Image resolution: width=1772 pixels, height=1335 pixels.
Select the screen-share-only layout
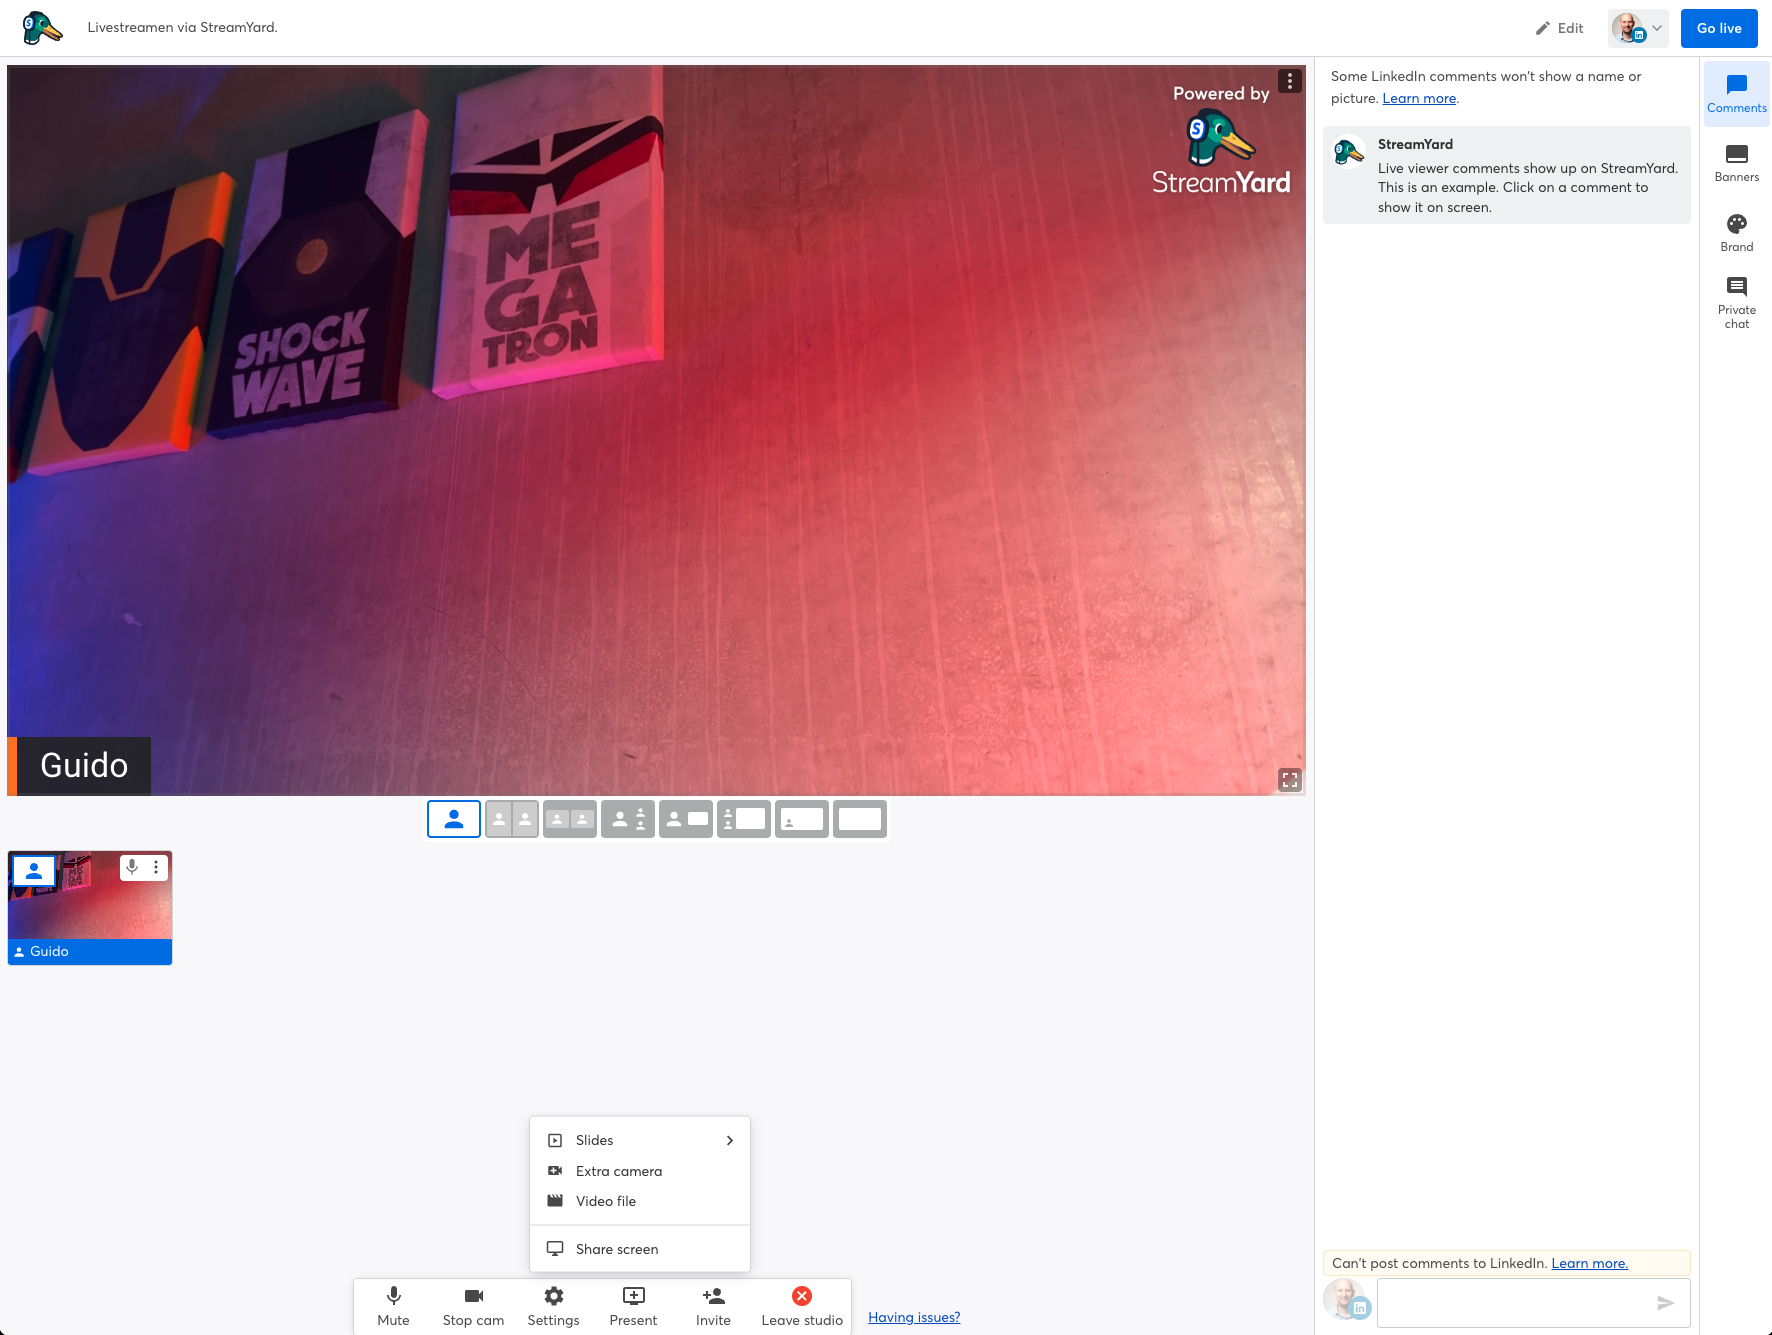click(x=859, y=818)
